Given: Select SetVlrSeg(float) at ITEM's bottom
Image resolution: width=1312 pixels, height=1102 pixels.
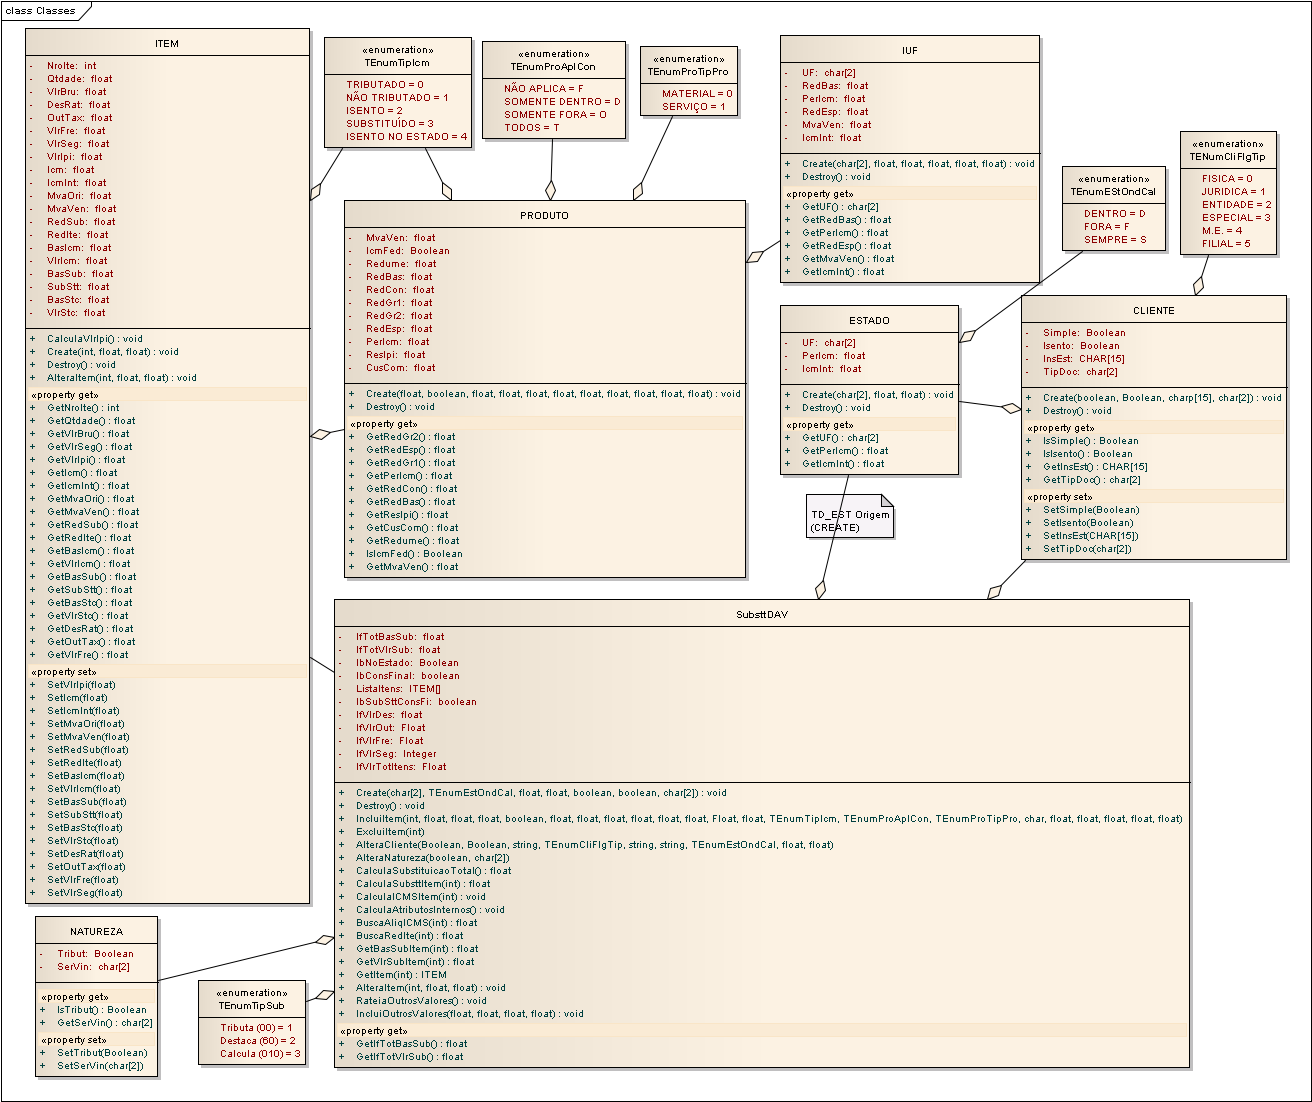Looking at the screenshot, I should coord(85,893).
